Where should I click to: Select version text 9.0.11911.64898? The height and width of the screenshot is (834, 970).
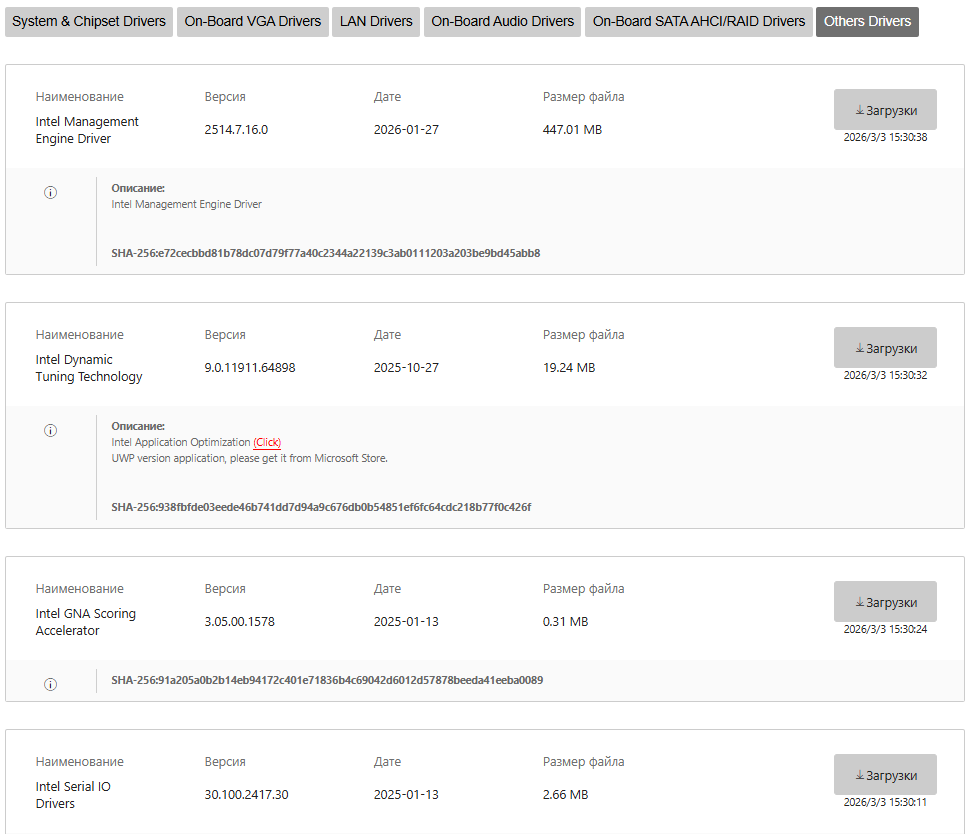tap(250, 368)
